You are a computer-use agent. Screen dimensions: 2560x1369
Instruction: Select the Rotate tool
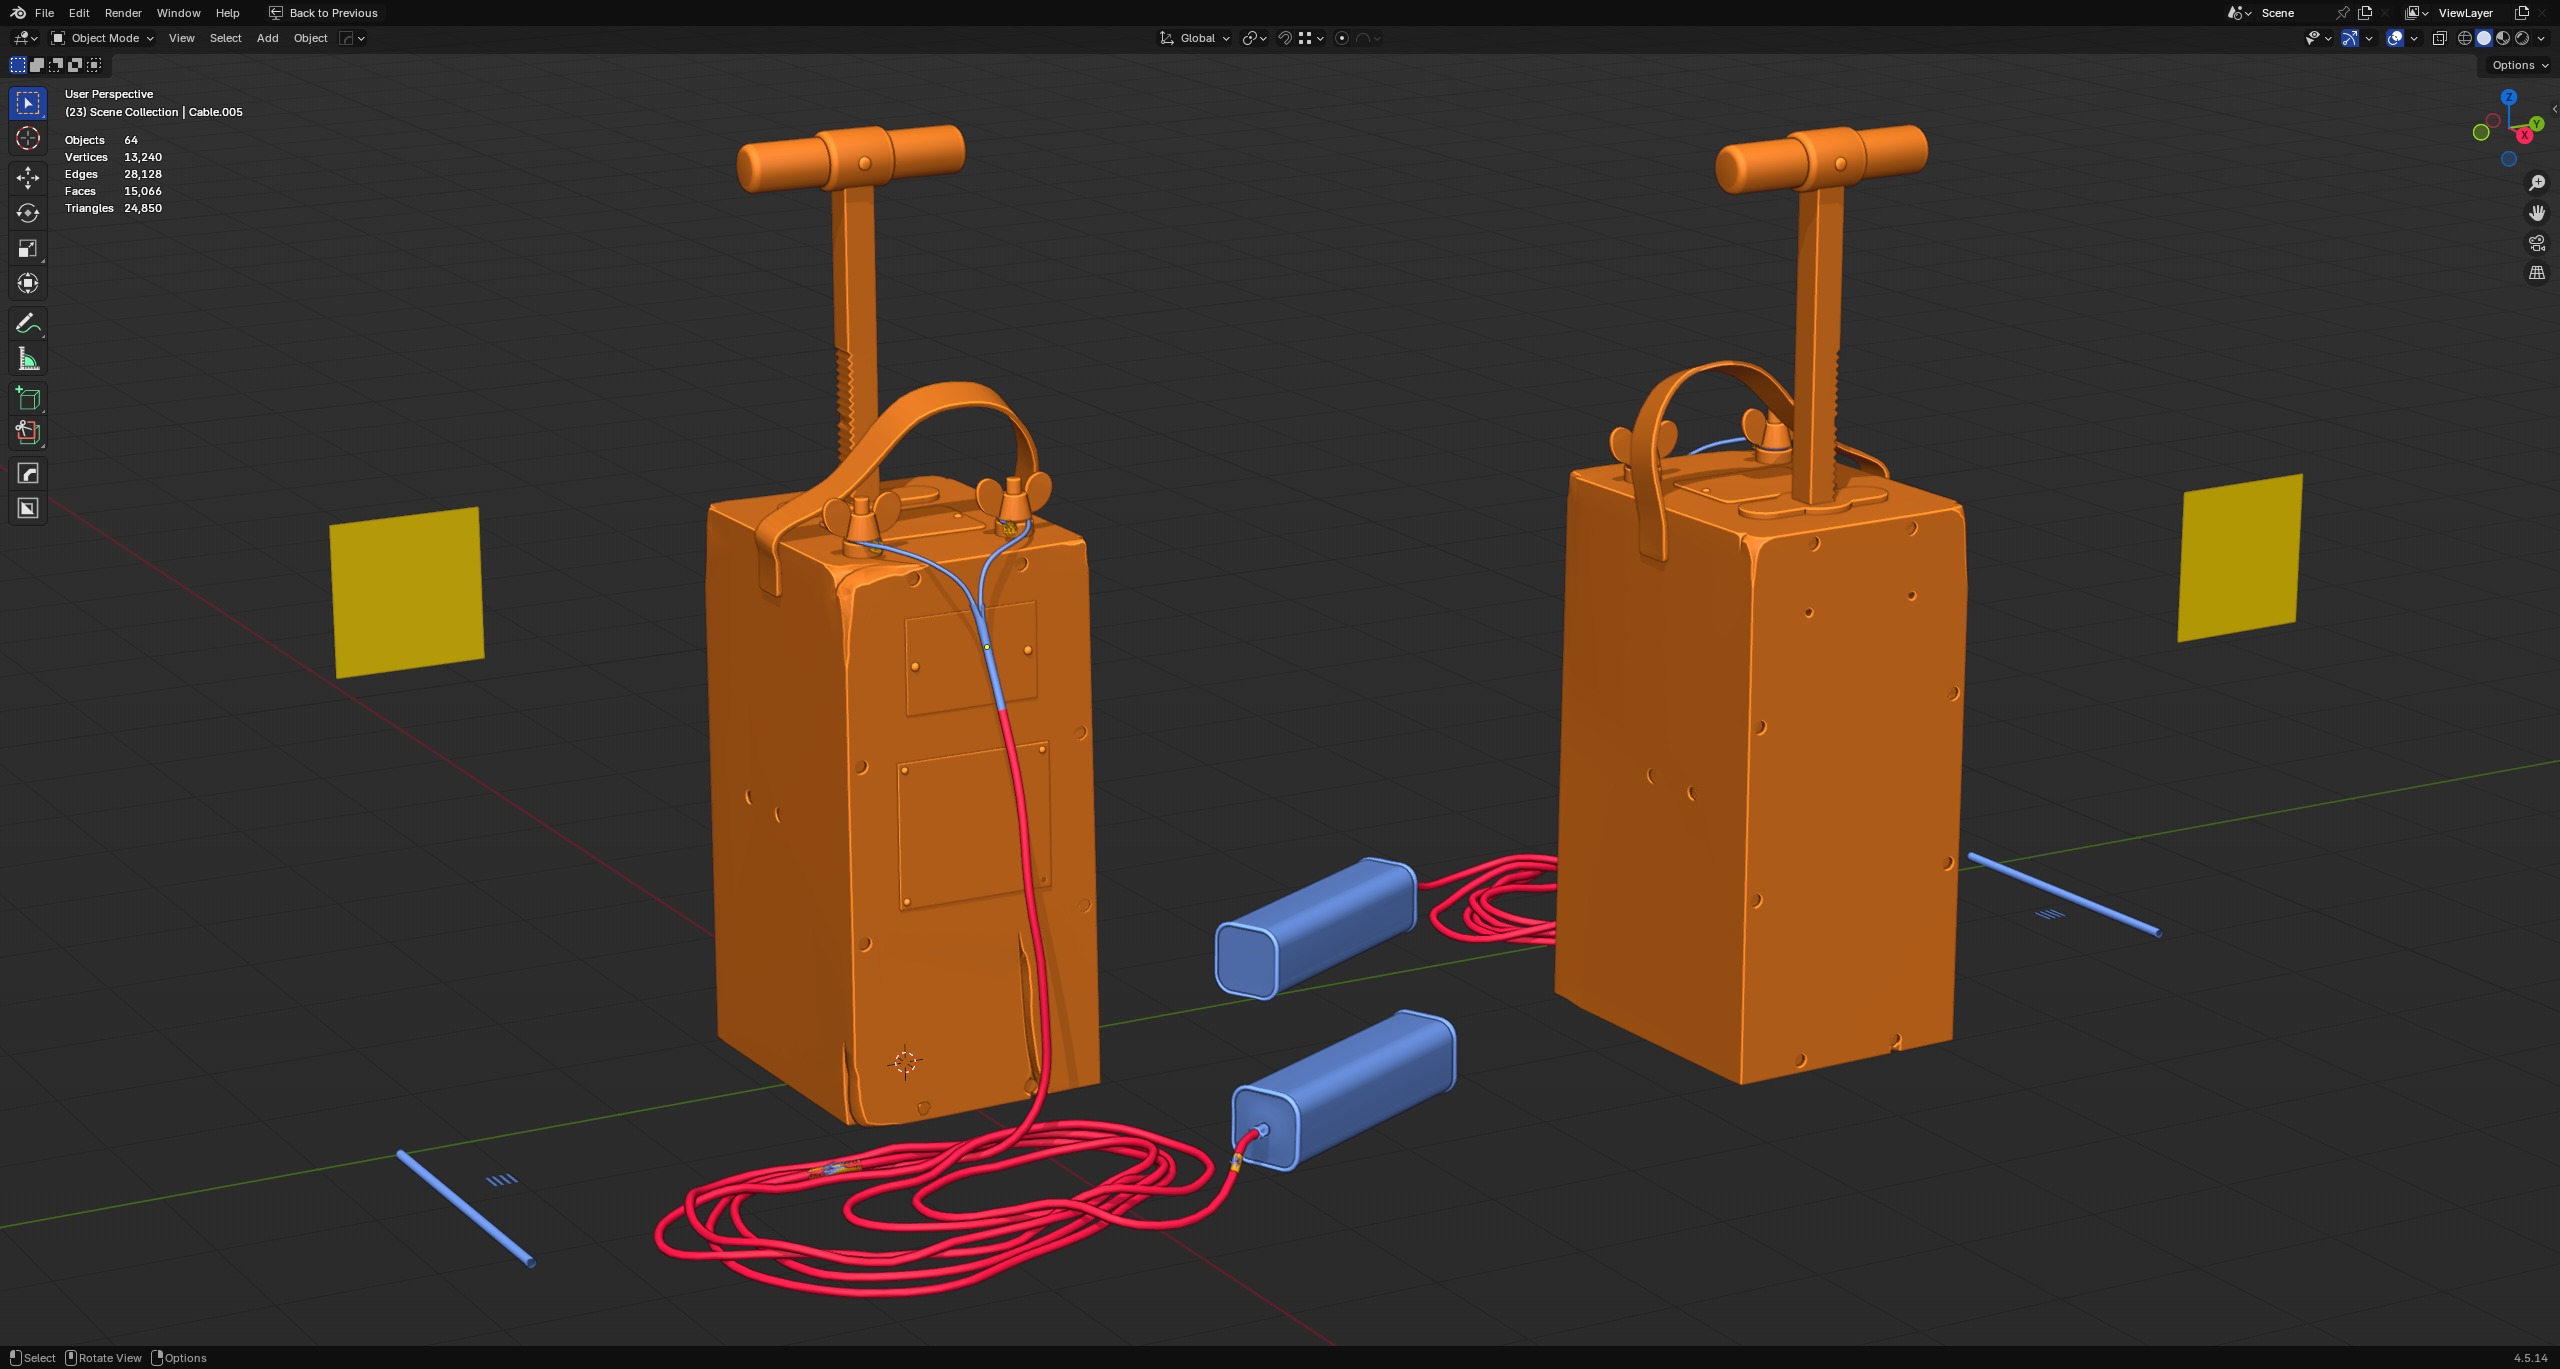(28, 213)
